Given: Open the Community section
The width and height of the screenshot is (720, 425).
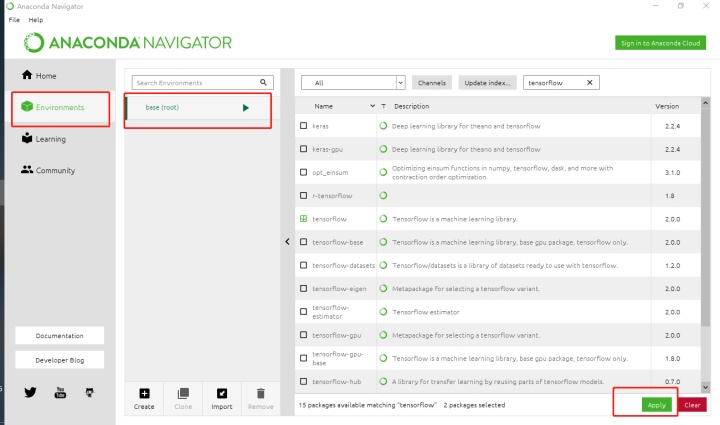Looking at the screenshot, I should tap(48, 170).
